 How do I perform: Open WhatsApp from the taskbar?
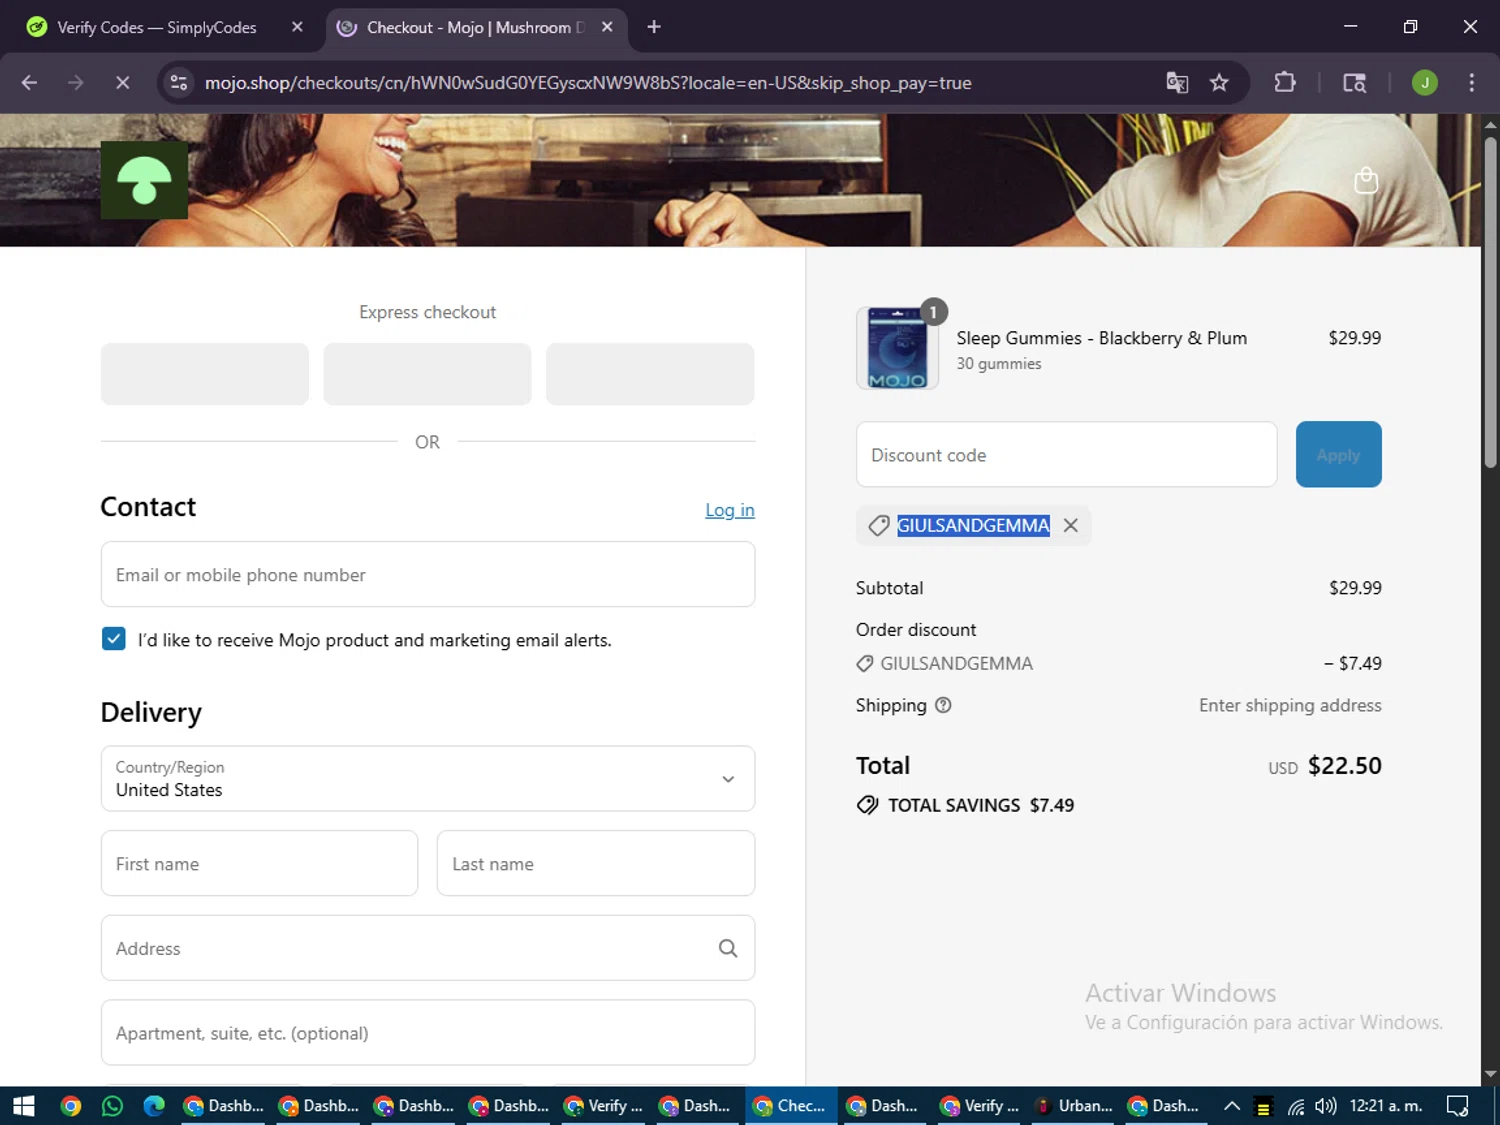click(x=112, y=1106)
